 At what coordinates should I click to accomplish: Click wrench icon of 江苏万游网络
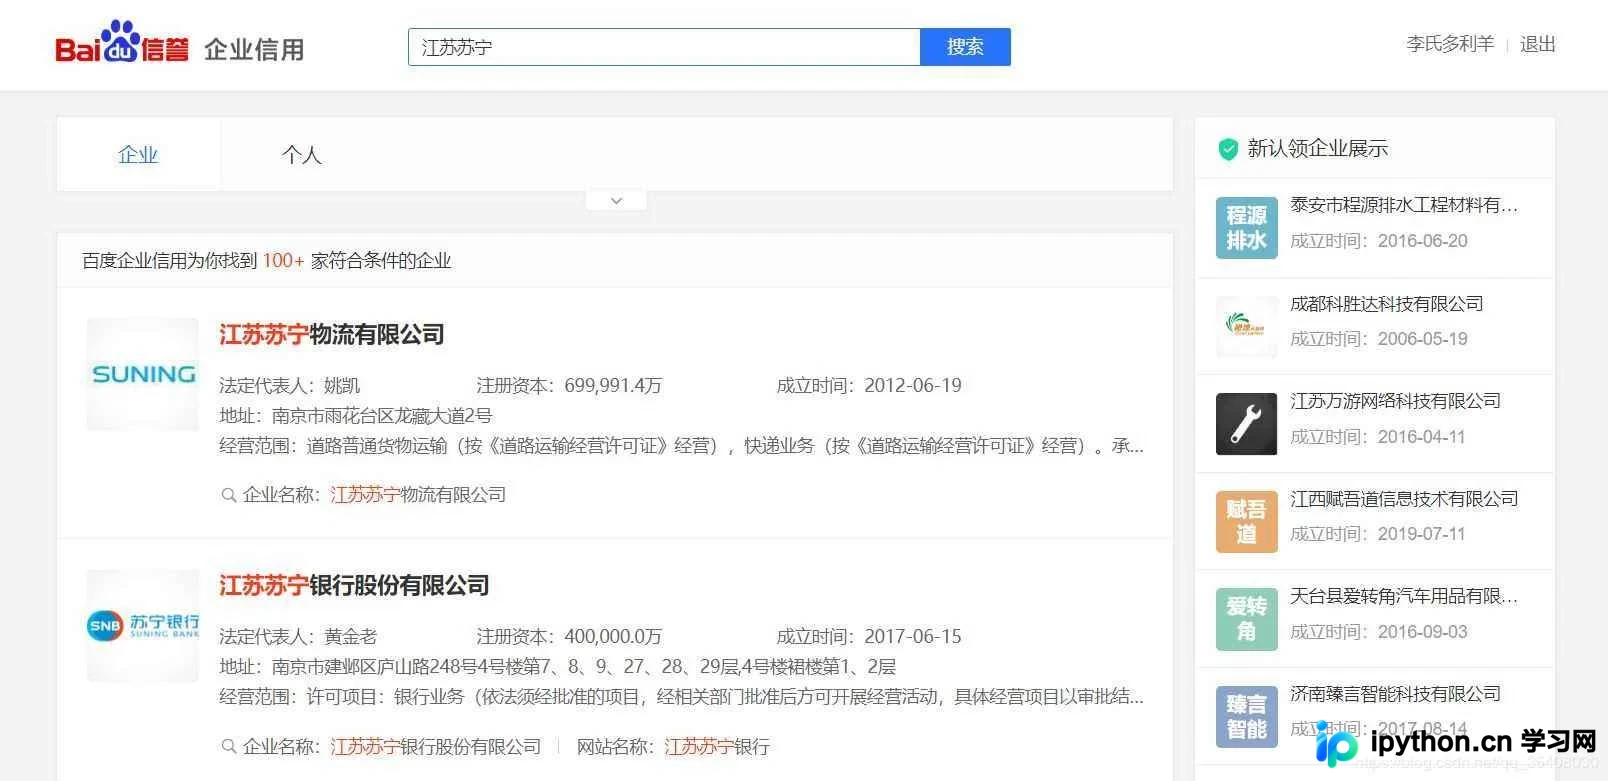click(x=1246, y=424)
